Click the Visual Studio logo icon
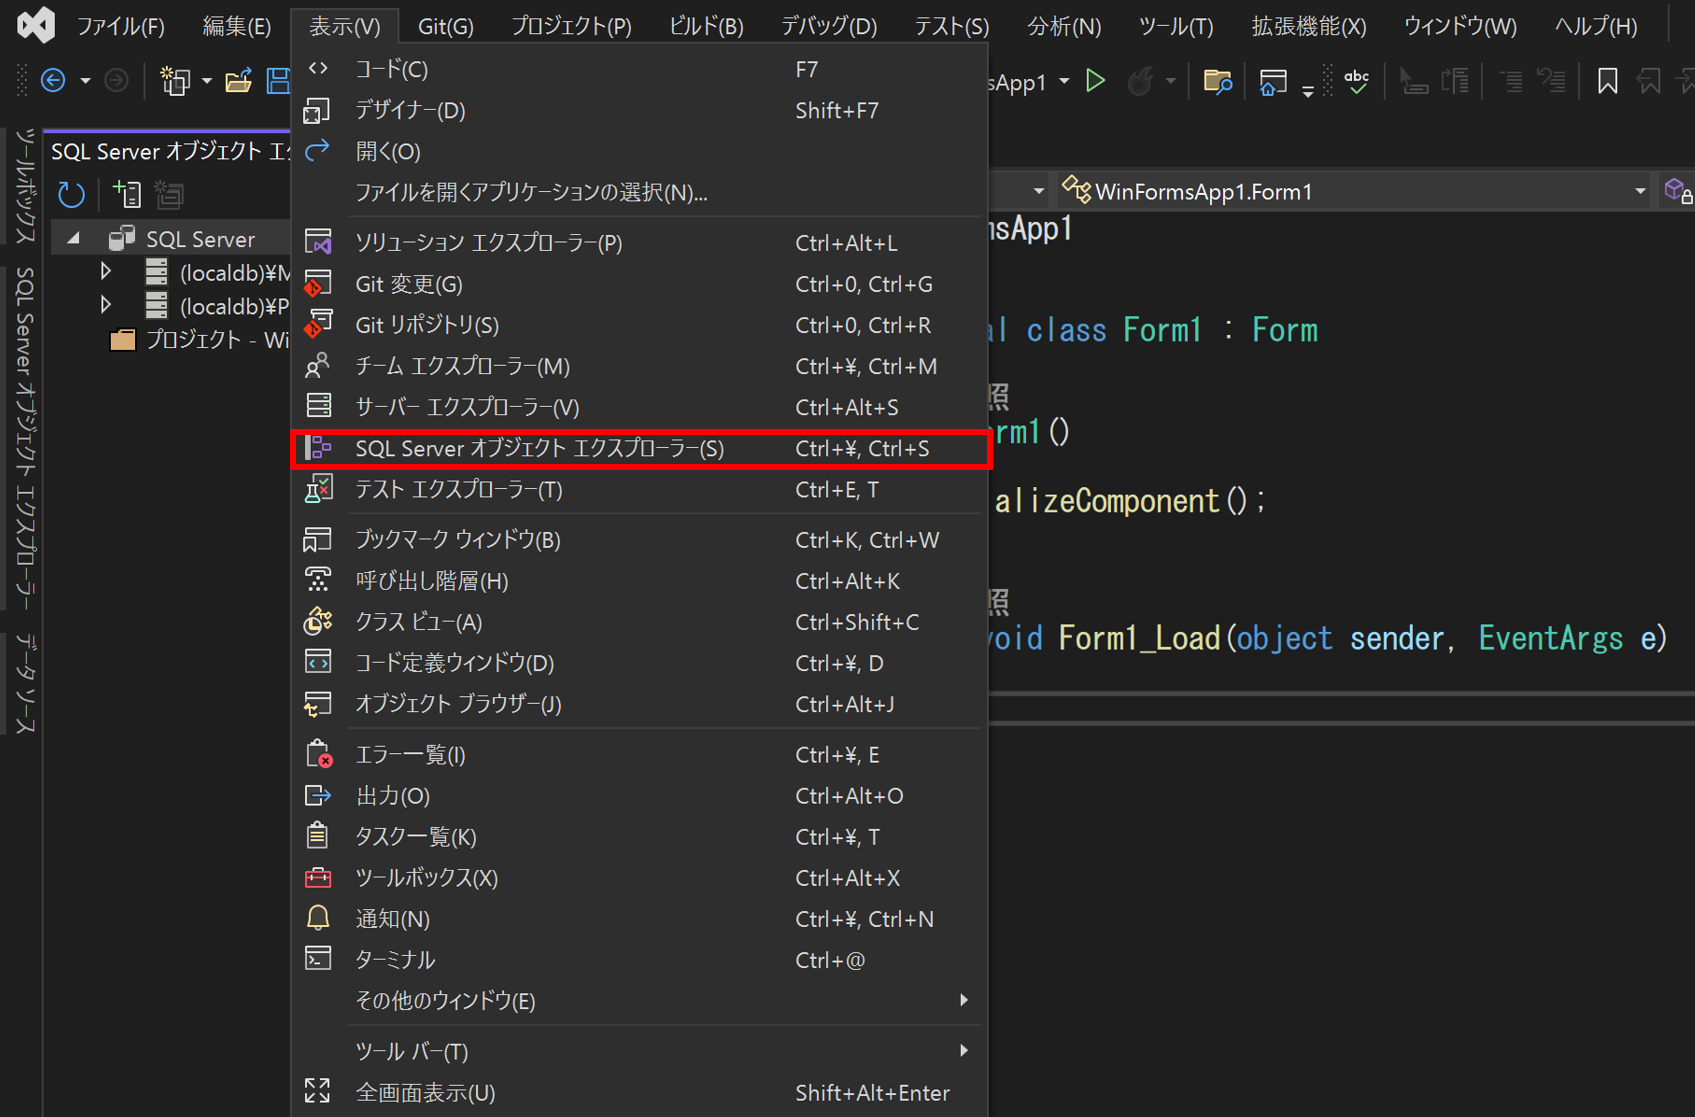The image size is (1695, 1117). click(x=36, y=25)
